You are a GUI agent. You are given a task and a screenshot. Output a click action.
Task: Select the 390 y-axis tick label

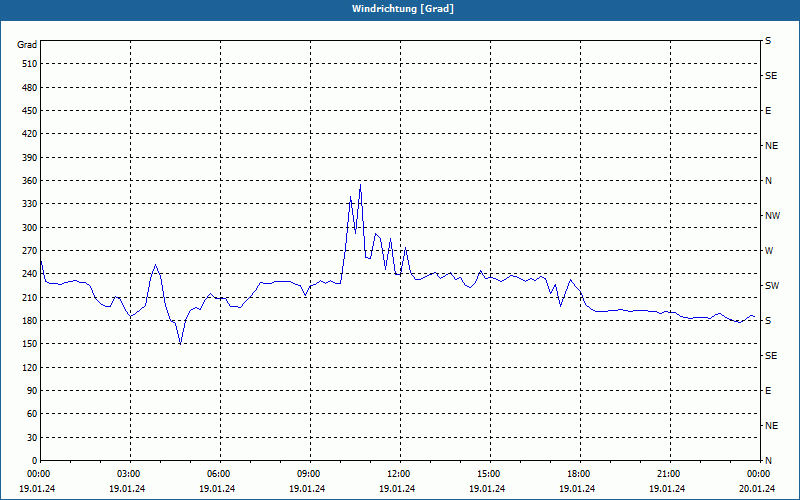pyautogui.click(x=30, y=157)
